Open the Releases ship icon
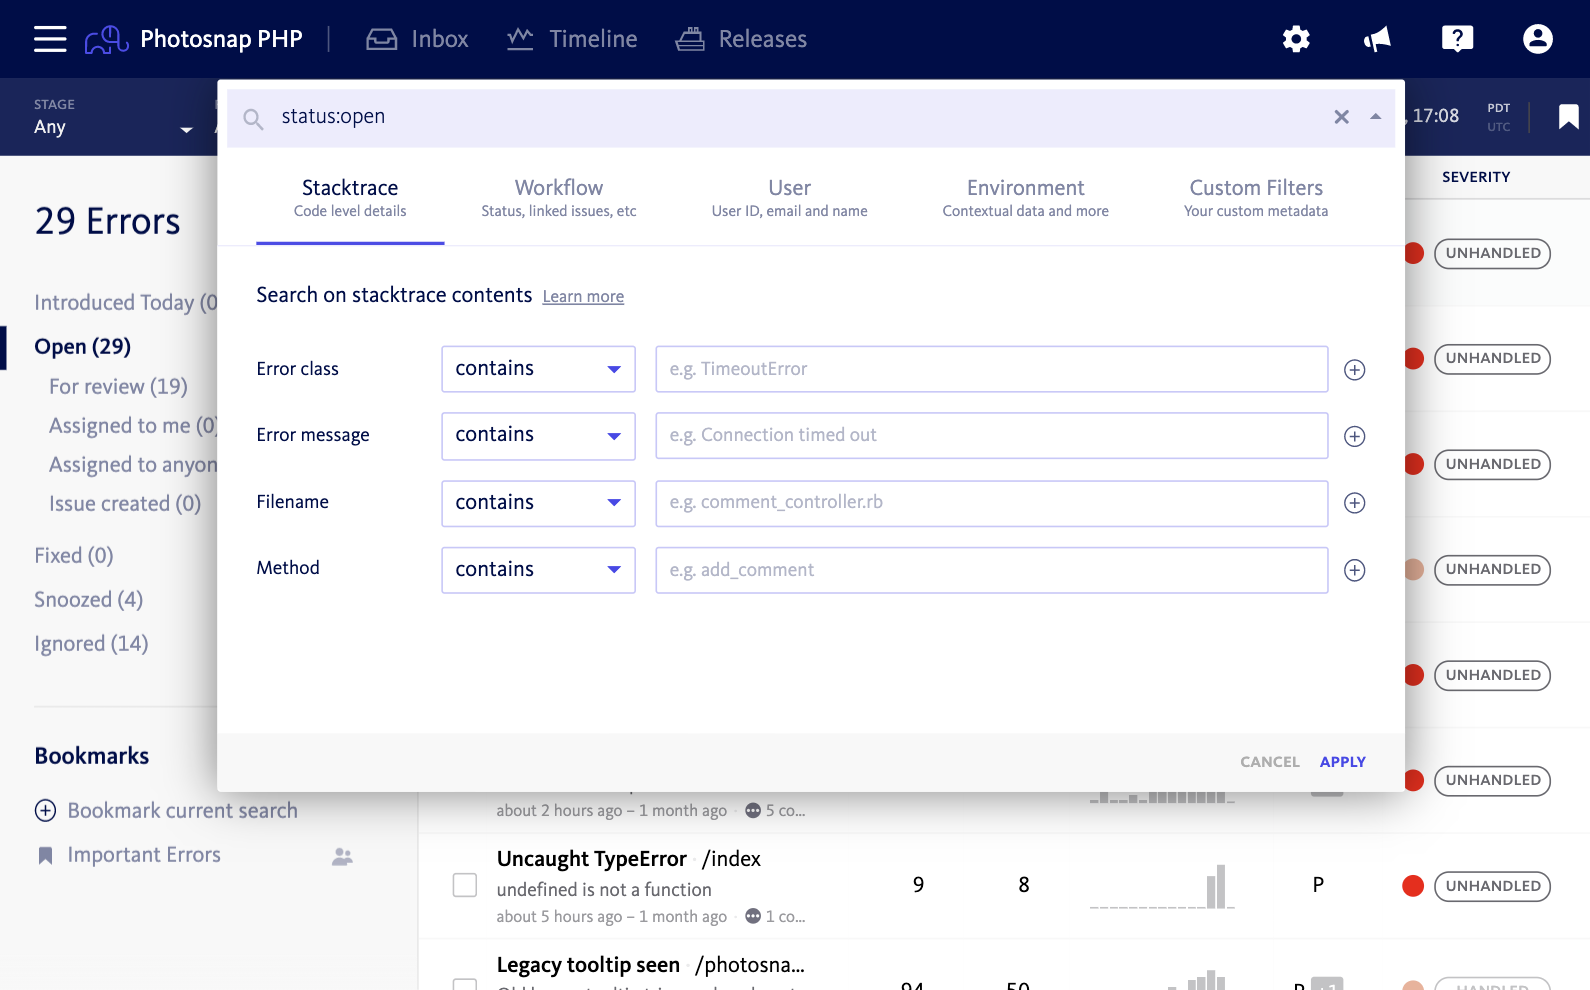Screen dimensions: 1590x990 (690, 39)
